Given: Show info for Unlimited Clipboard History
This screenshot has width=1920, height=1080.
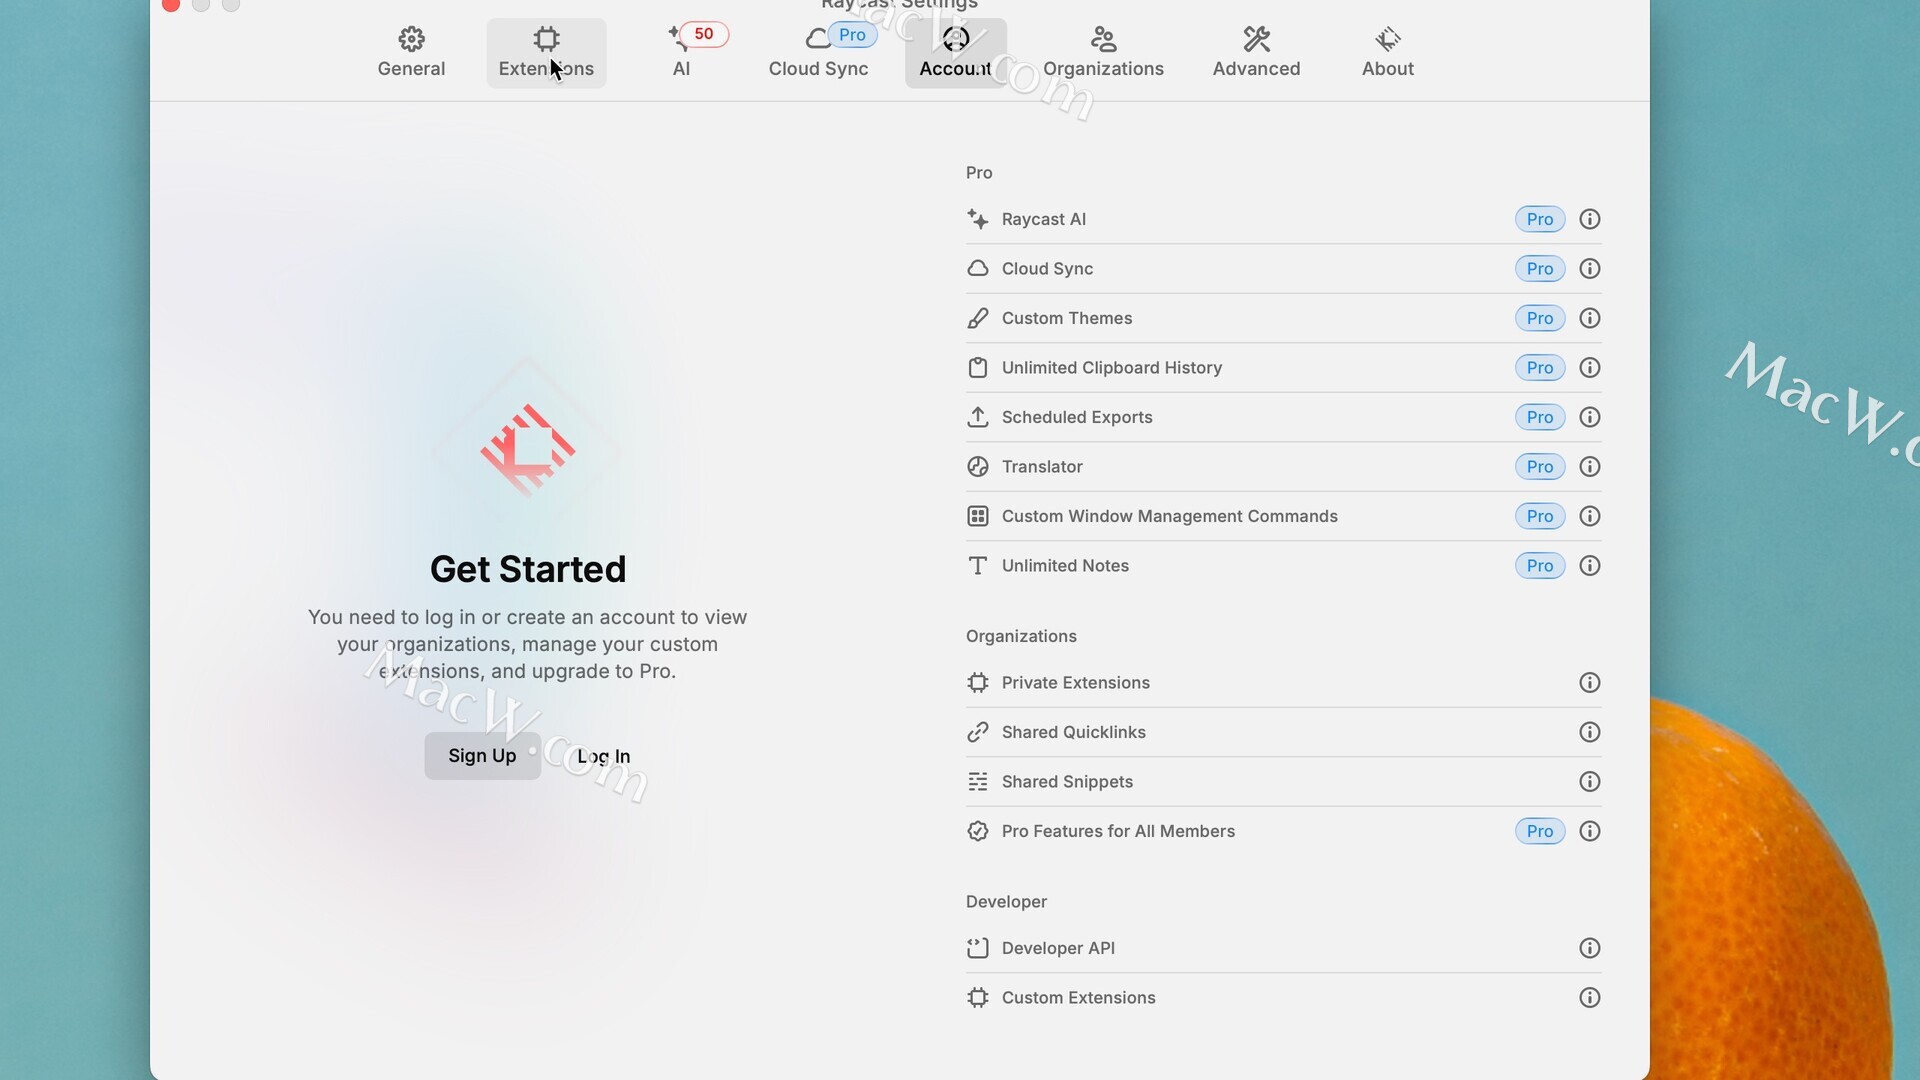Looking at the screenshot, I should 1589,368.
